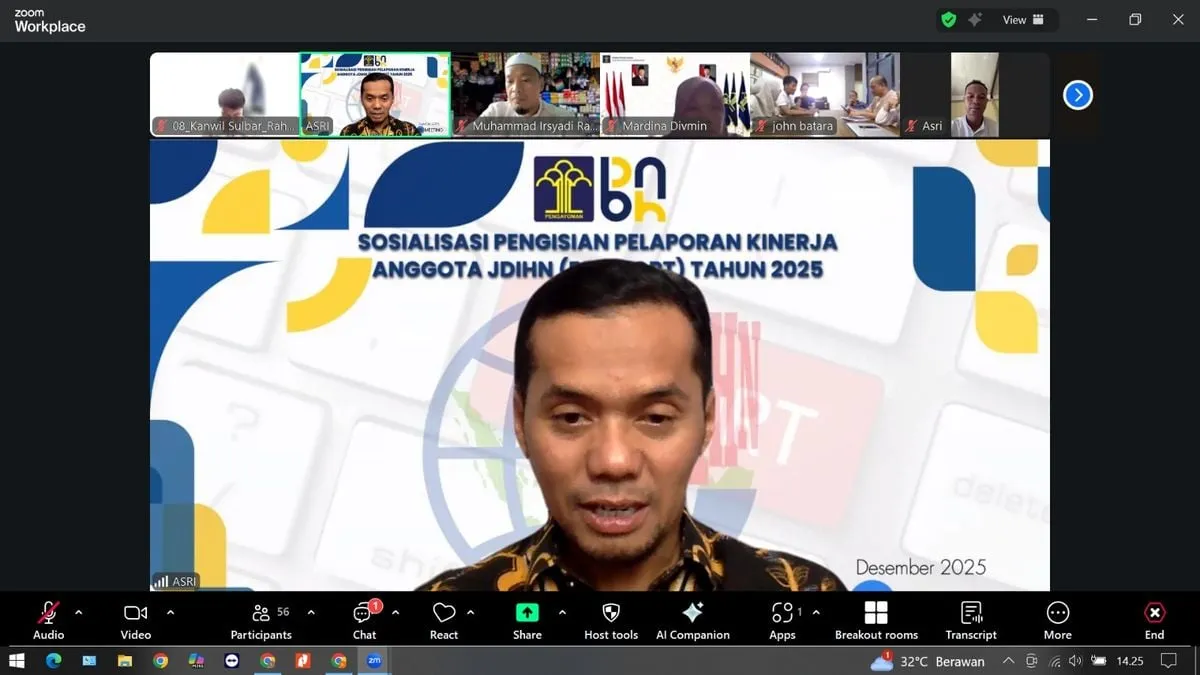This screenshot has height=675, width=1200.
Task: Expand the Chat options chevron
Action: coord(396,612)
